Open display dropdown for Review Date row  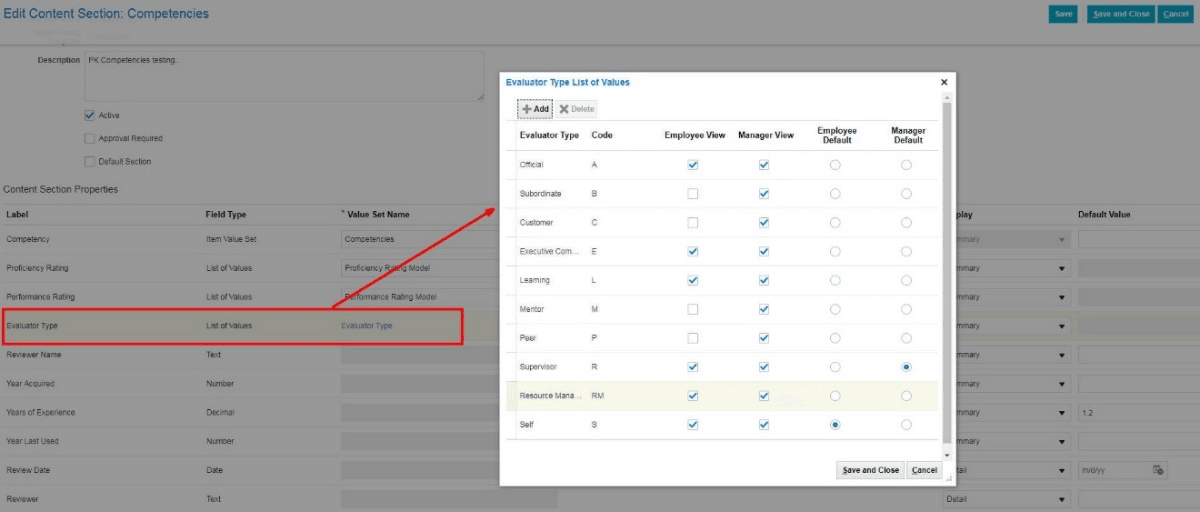tap(1062, 470)
